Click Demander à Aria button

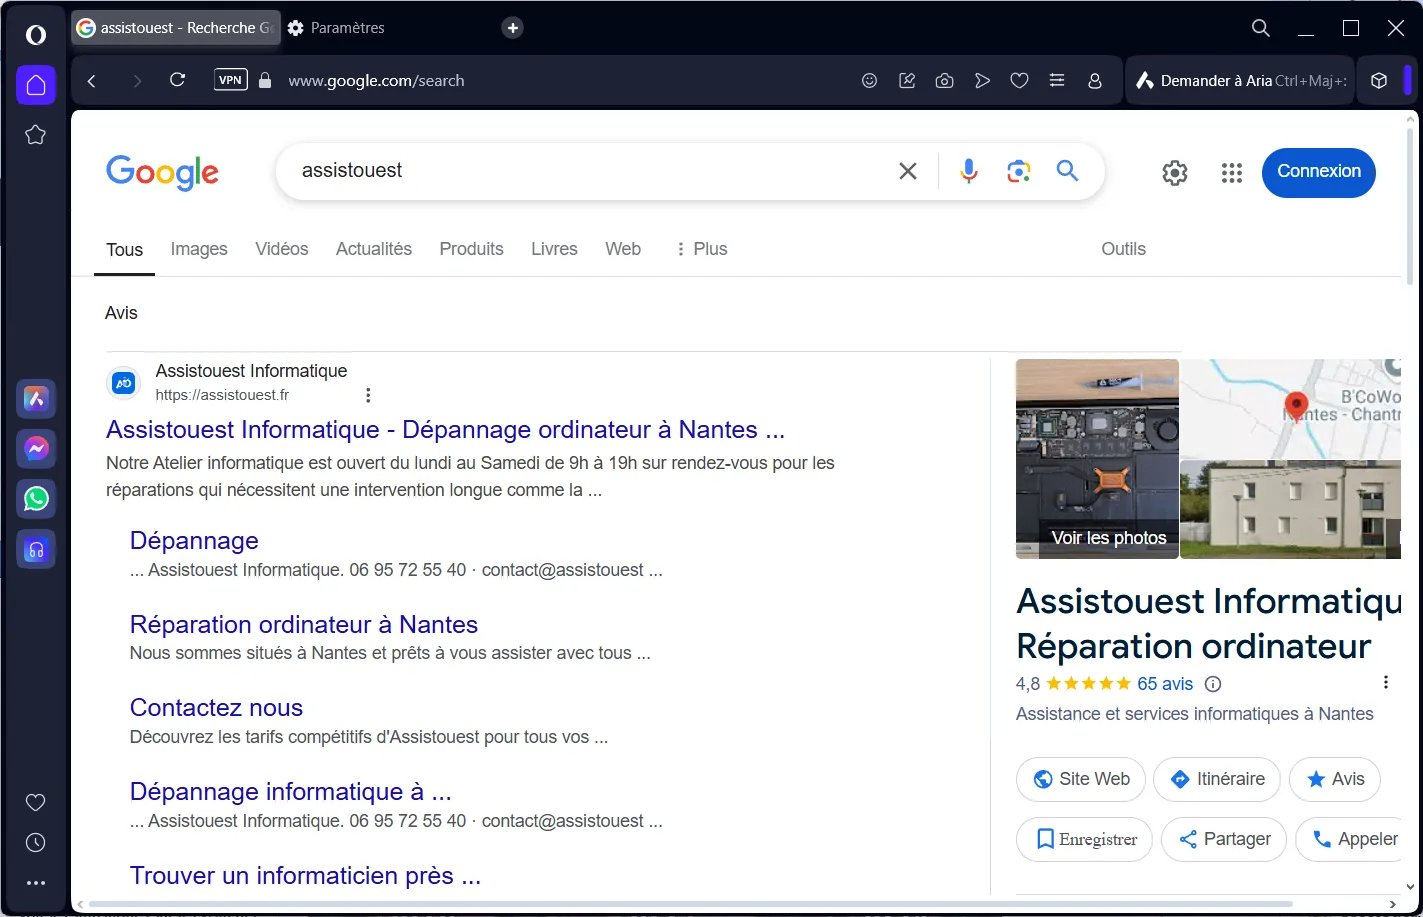coord(1241,81)
